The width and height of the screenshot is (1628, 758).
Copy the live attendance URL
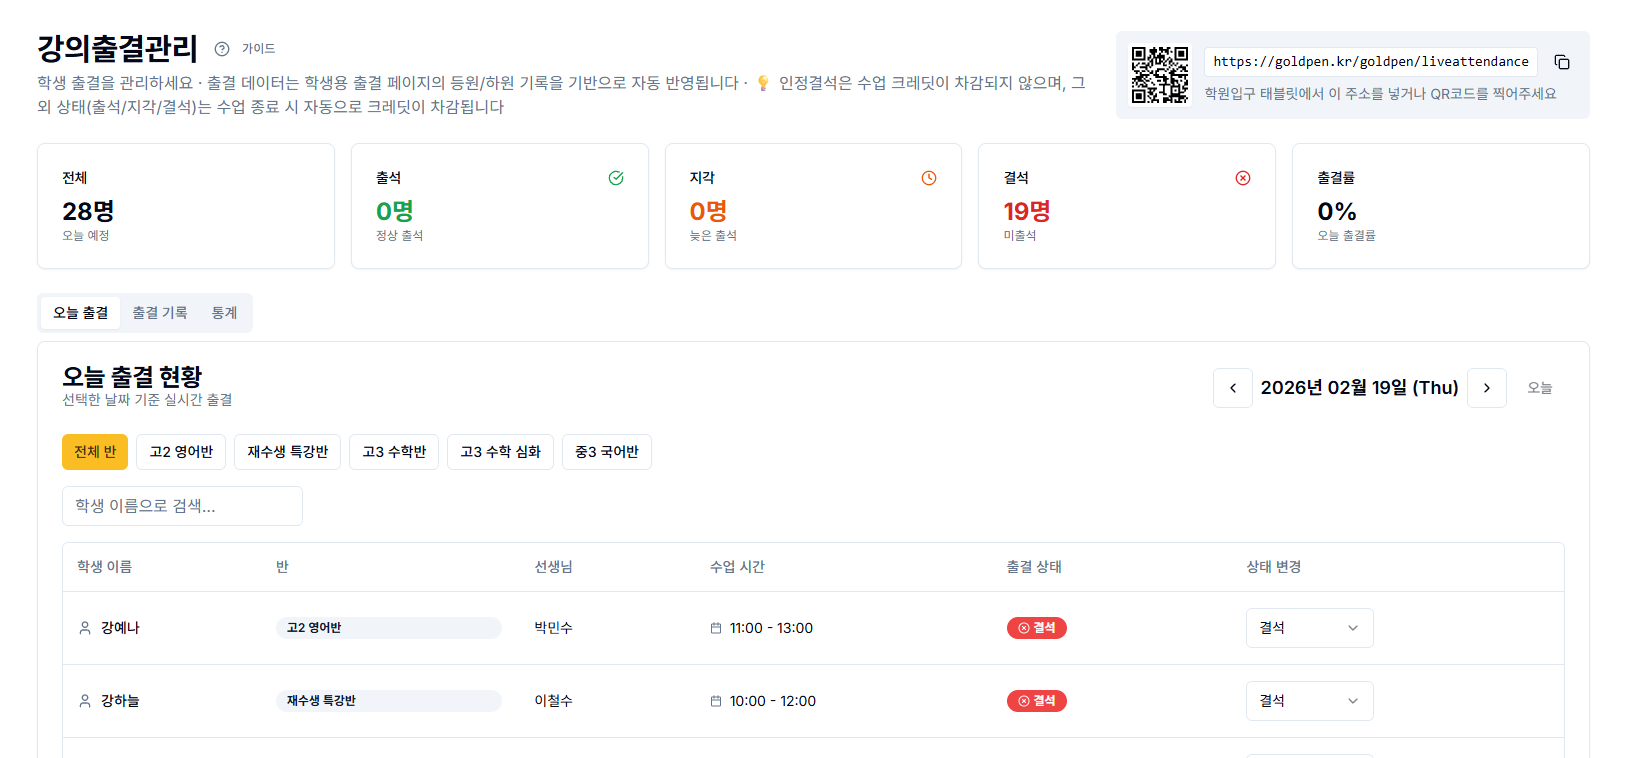[x=1561, y=62]
